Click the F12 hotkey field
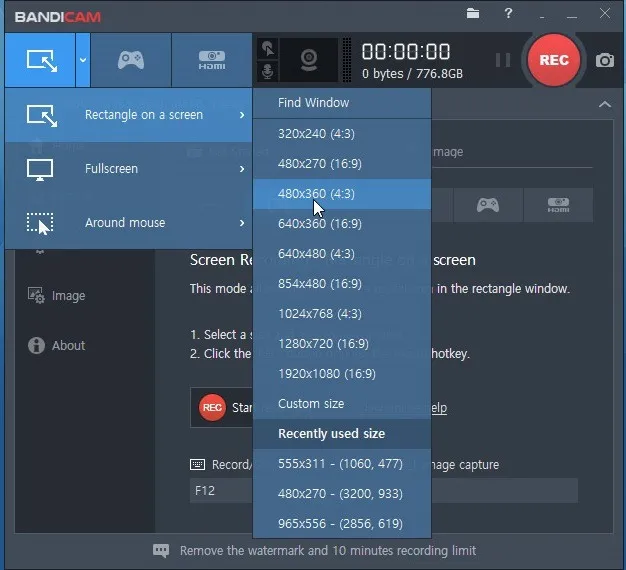Viewport: 626px width, 570px height. click(x=221, y=490)
